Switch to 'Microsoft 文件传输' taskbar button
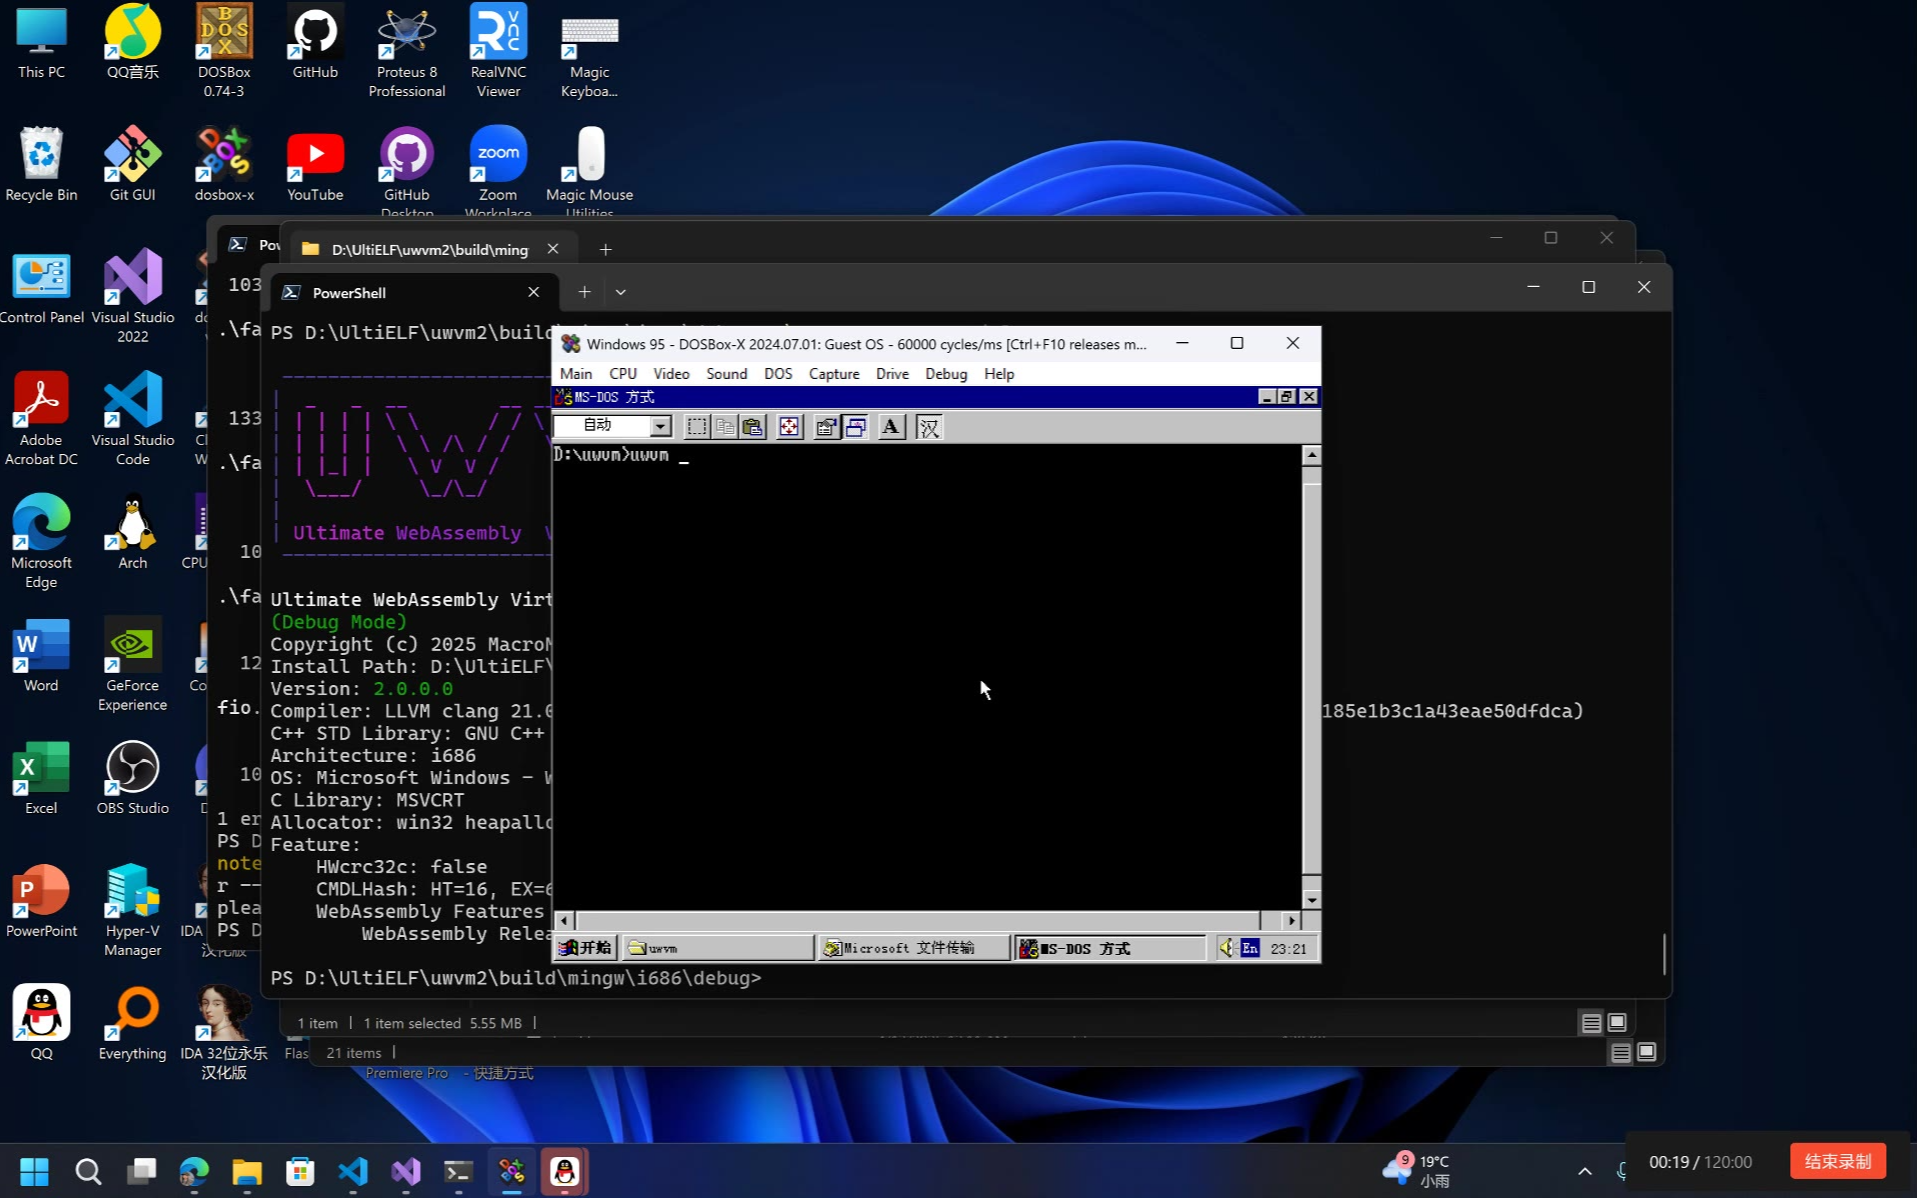The height and width of the screenshot is (1198, 1917). (914, 948)
